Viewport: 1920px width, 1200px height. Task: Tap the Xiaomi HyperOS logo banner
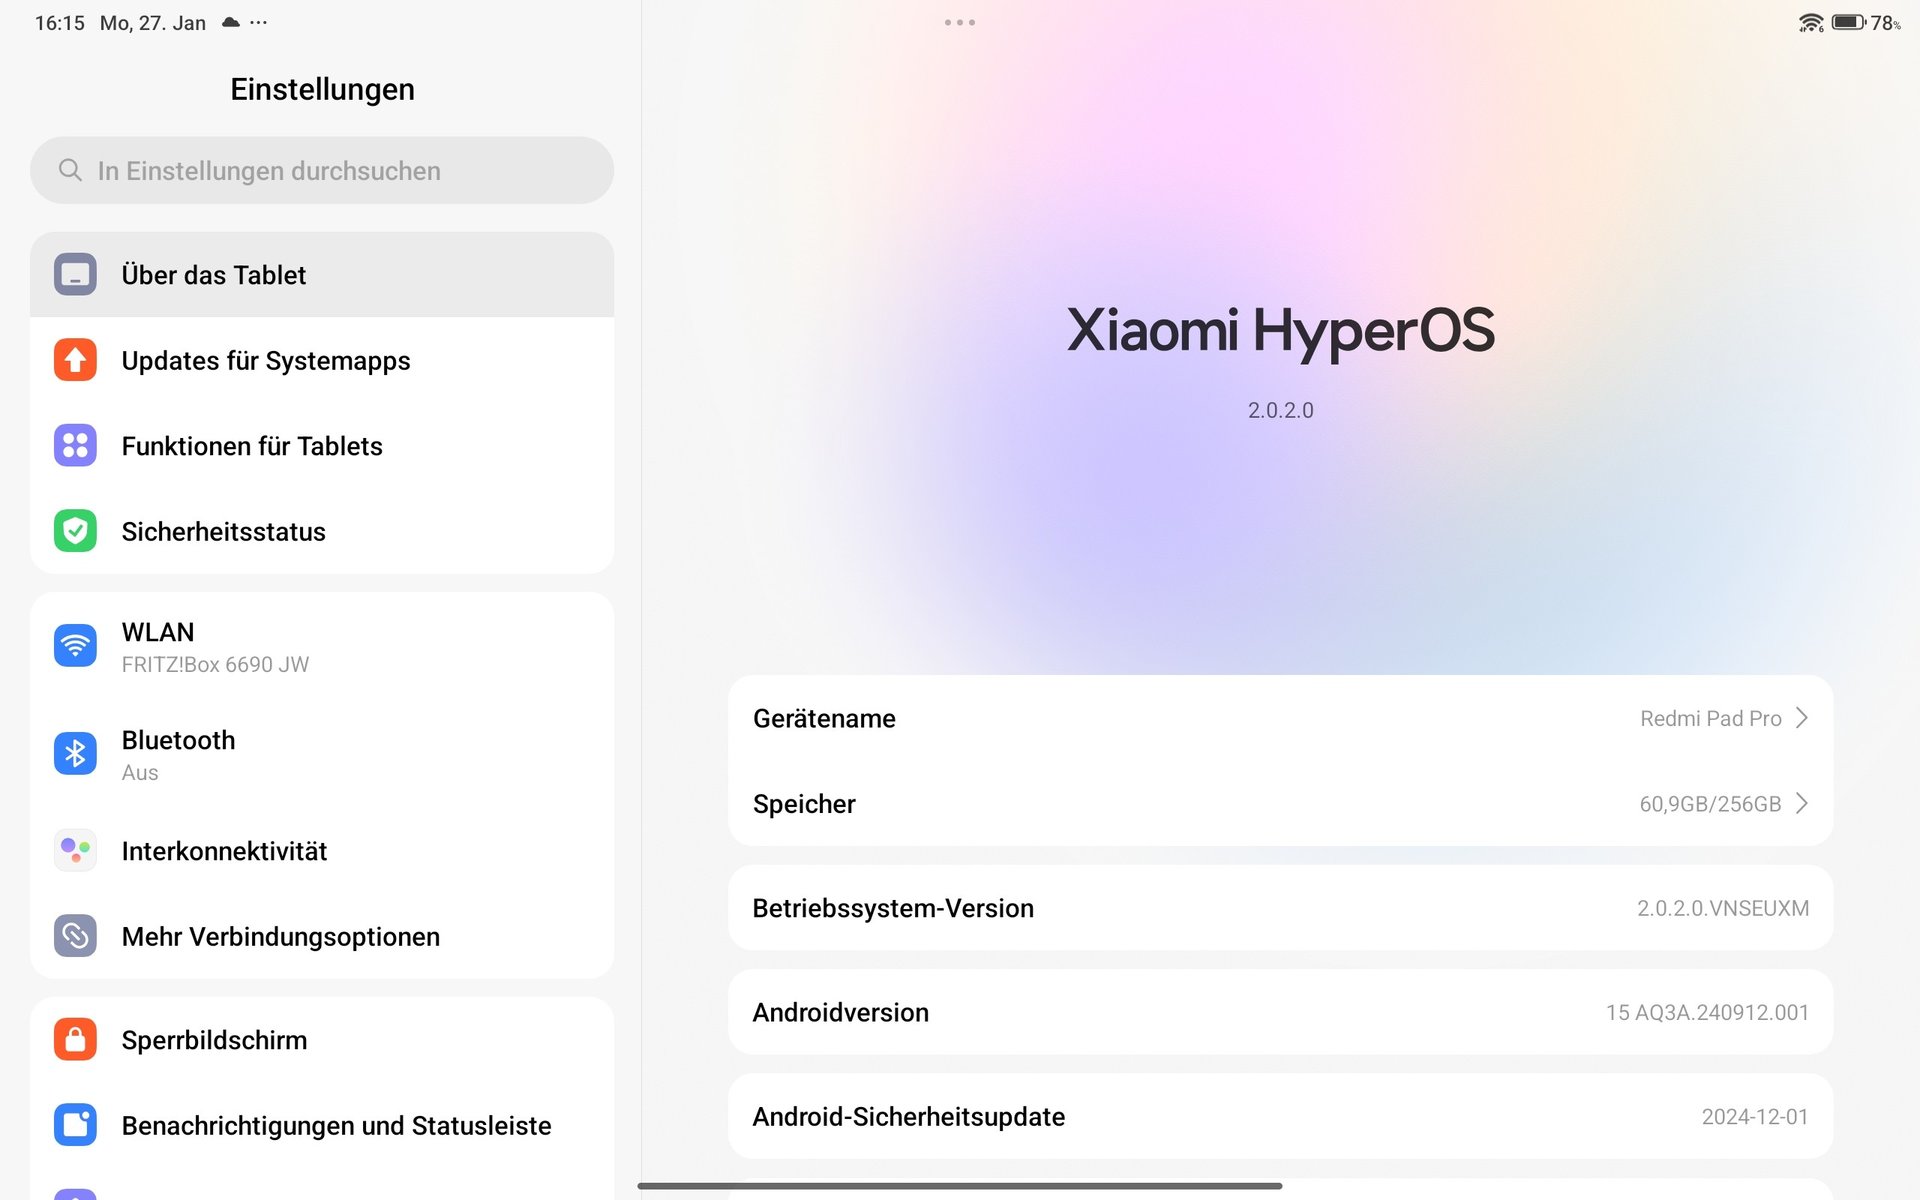pyautogui.click(x=1280, y=331)
